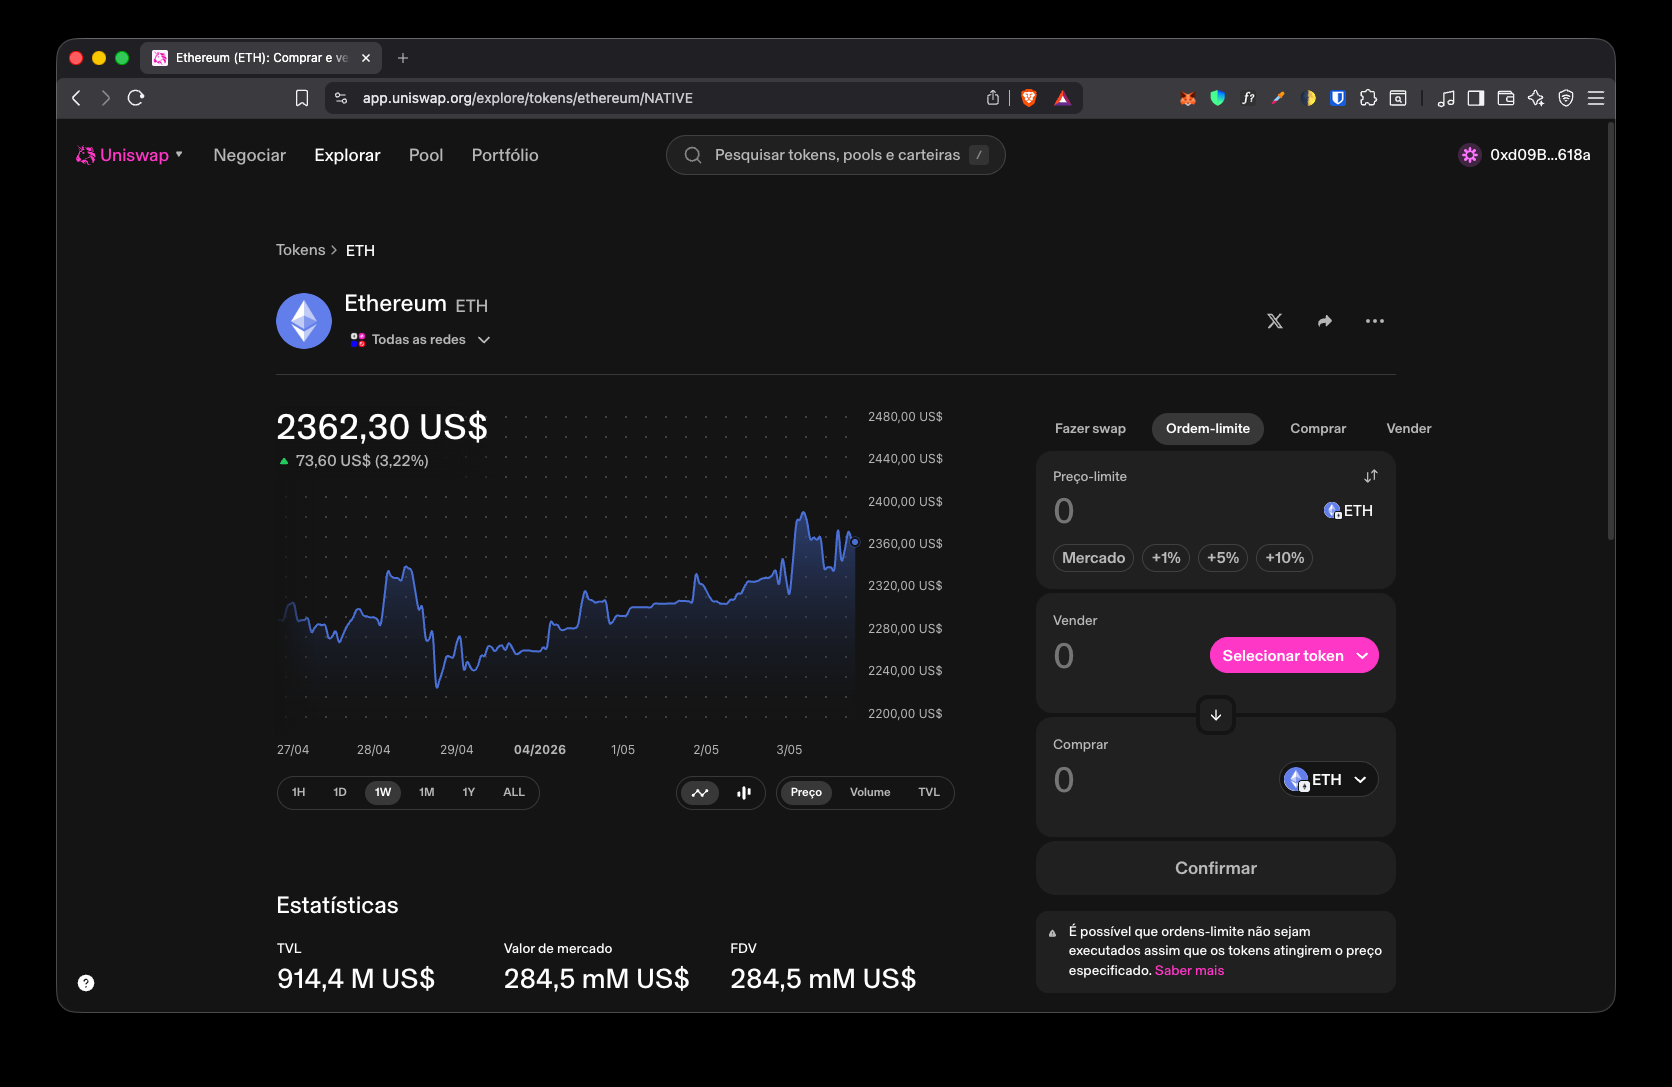Focus the Pesquisar tokens search field
Viewport: 1672px width, 1087px height.
click(836, 155)
